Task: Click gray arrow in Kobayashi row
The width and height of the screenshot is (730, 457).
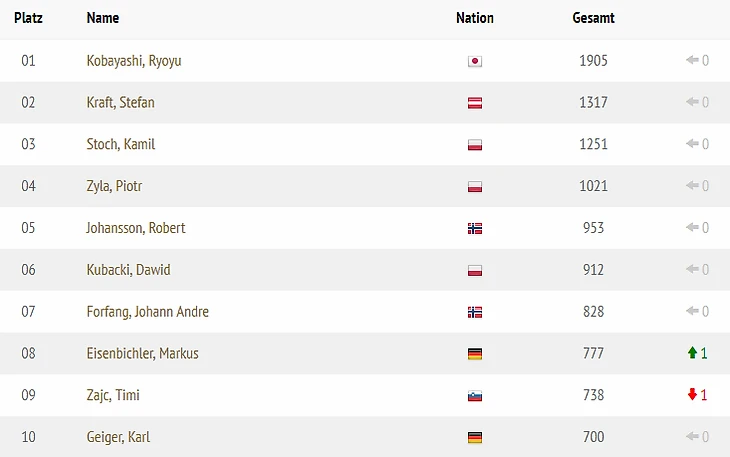Action: [692, 60]
